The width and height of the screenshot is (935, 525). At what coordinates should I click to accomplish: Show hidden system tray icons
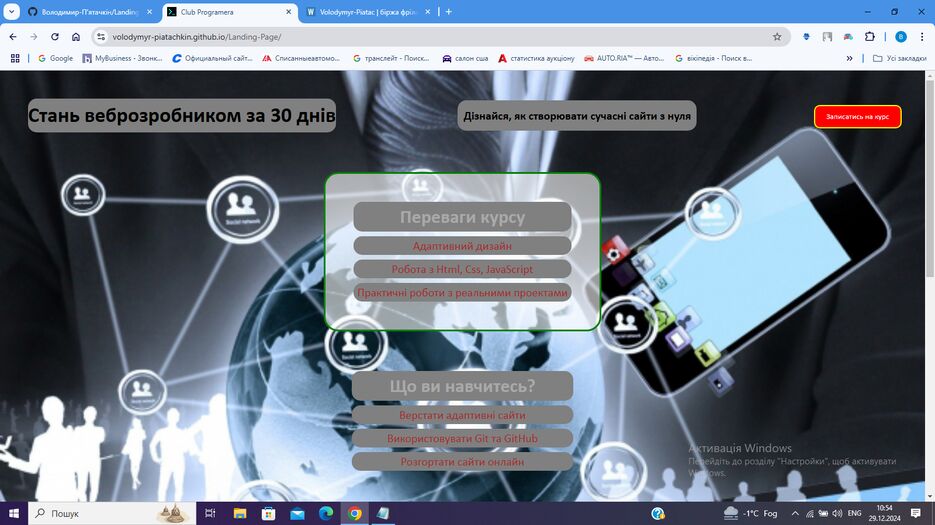pyautogui.click(x=795, y=513)
